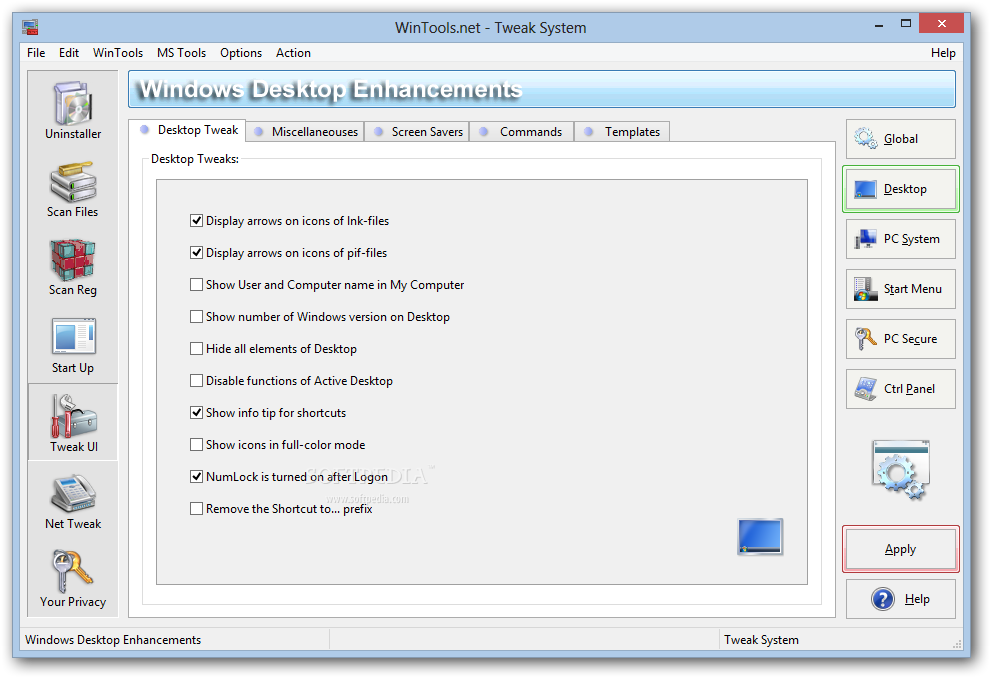Image resolution: width=991 pixels, height=678 pixels.
Task: Click status bar text Windows Desktop Enhancements
Action: click(113, 640)
